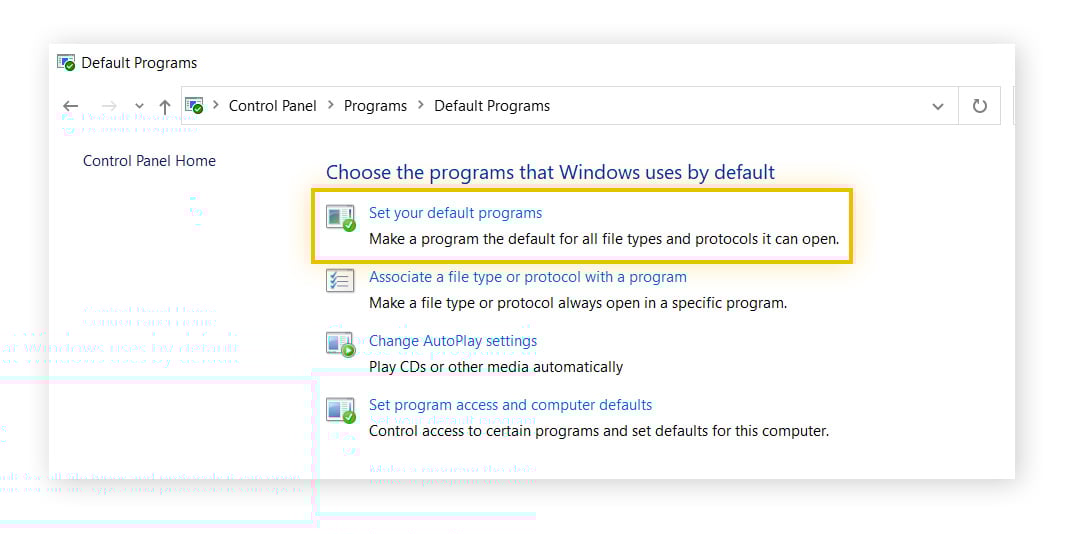Refresh the Default Programs page
1069x534 pixels.
(979, 106)
